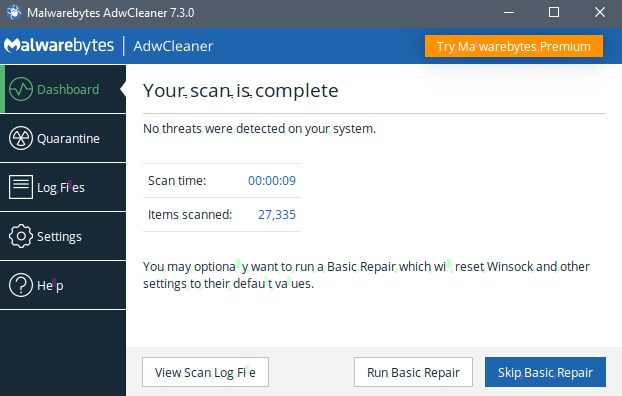Click Run Basic Repair button
The image size is (622, 396).
pyautogui.click(x=413, y=372)
